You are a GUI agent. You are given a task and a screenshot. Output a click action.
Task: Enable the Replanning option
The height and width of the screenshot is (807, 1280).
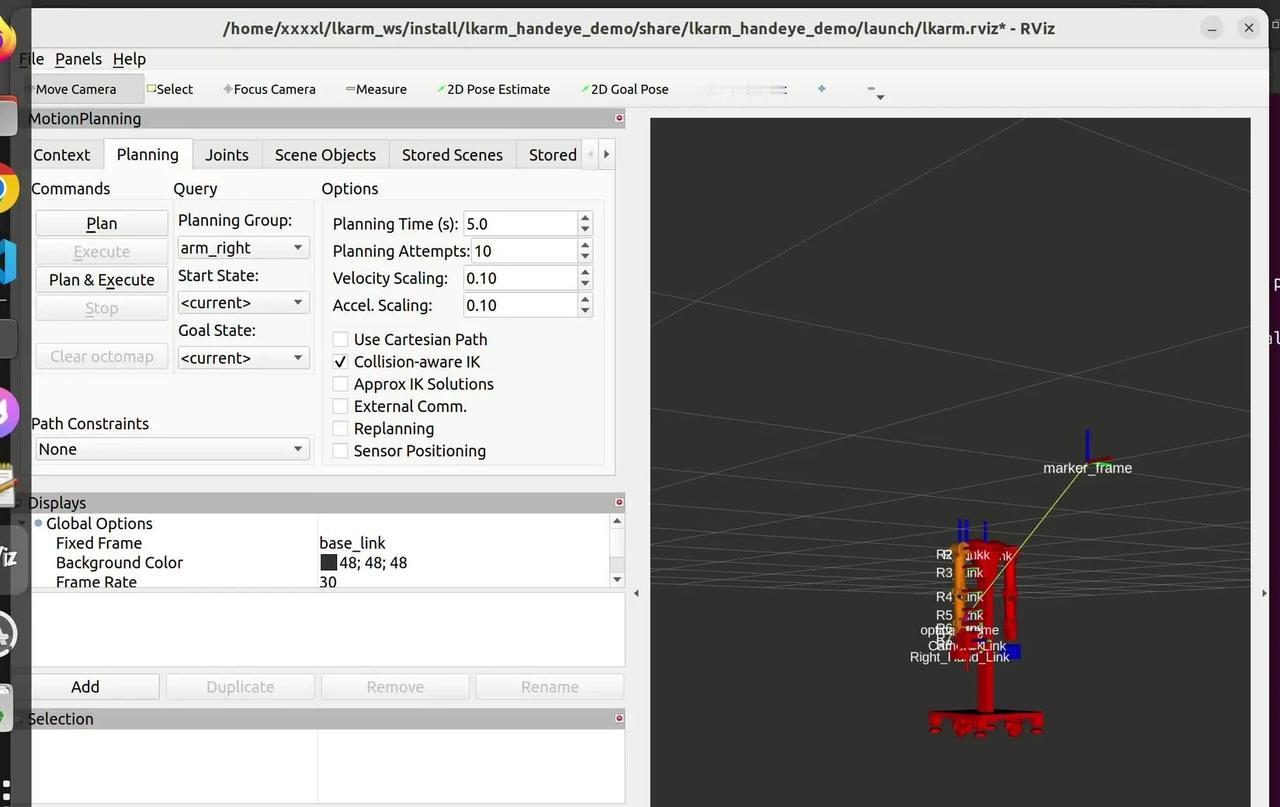tap(341, 429)
